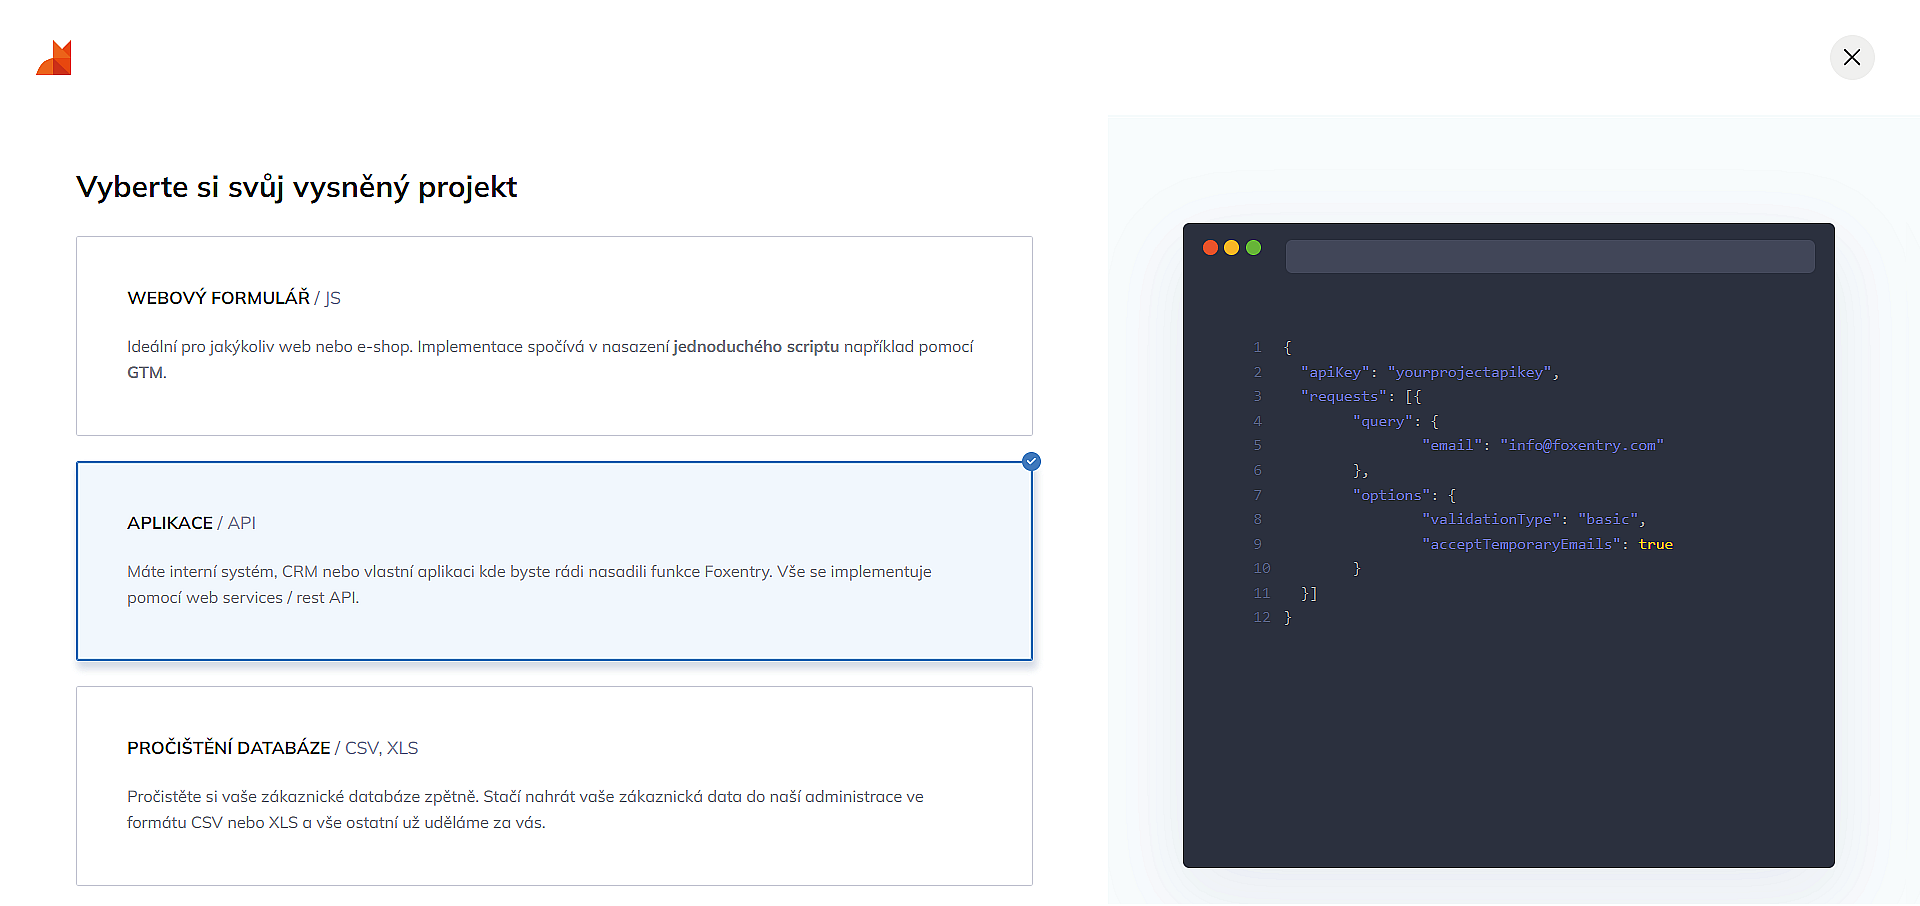Click the "validationType" key in the code sample

pos(1491,519)
